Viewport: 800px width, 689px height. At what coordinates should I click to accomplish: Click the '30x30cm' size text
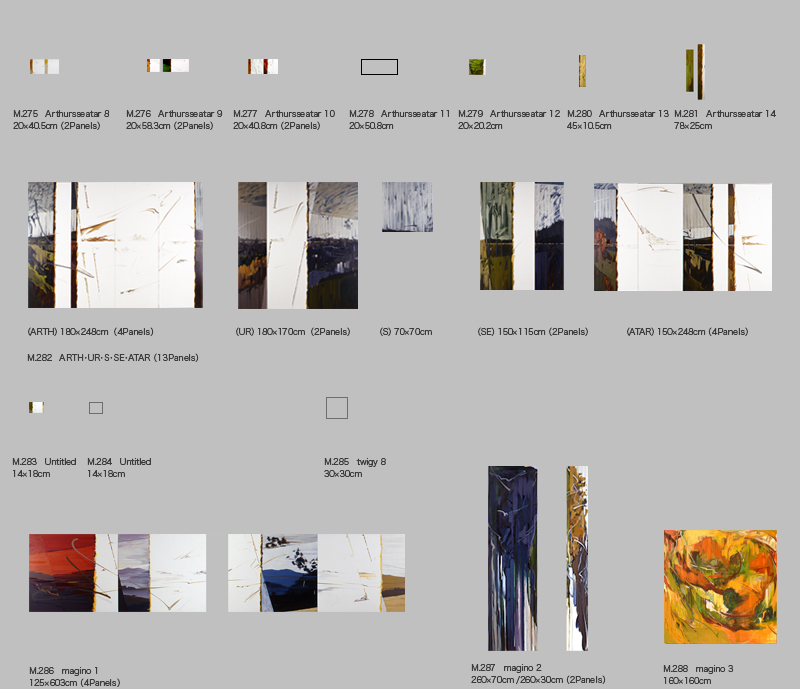tap(343, 474)
